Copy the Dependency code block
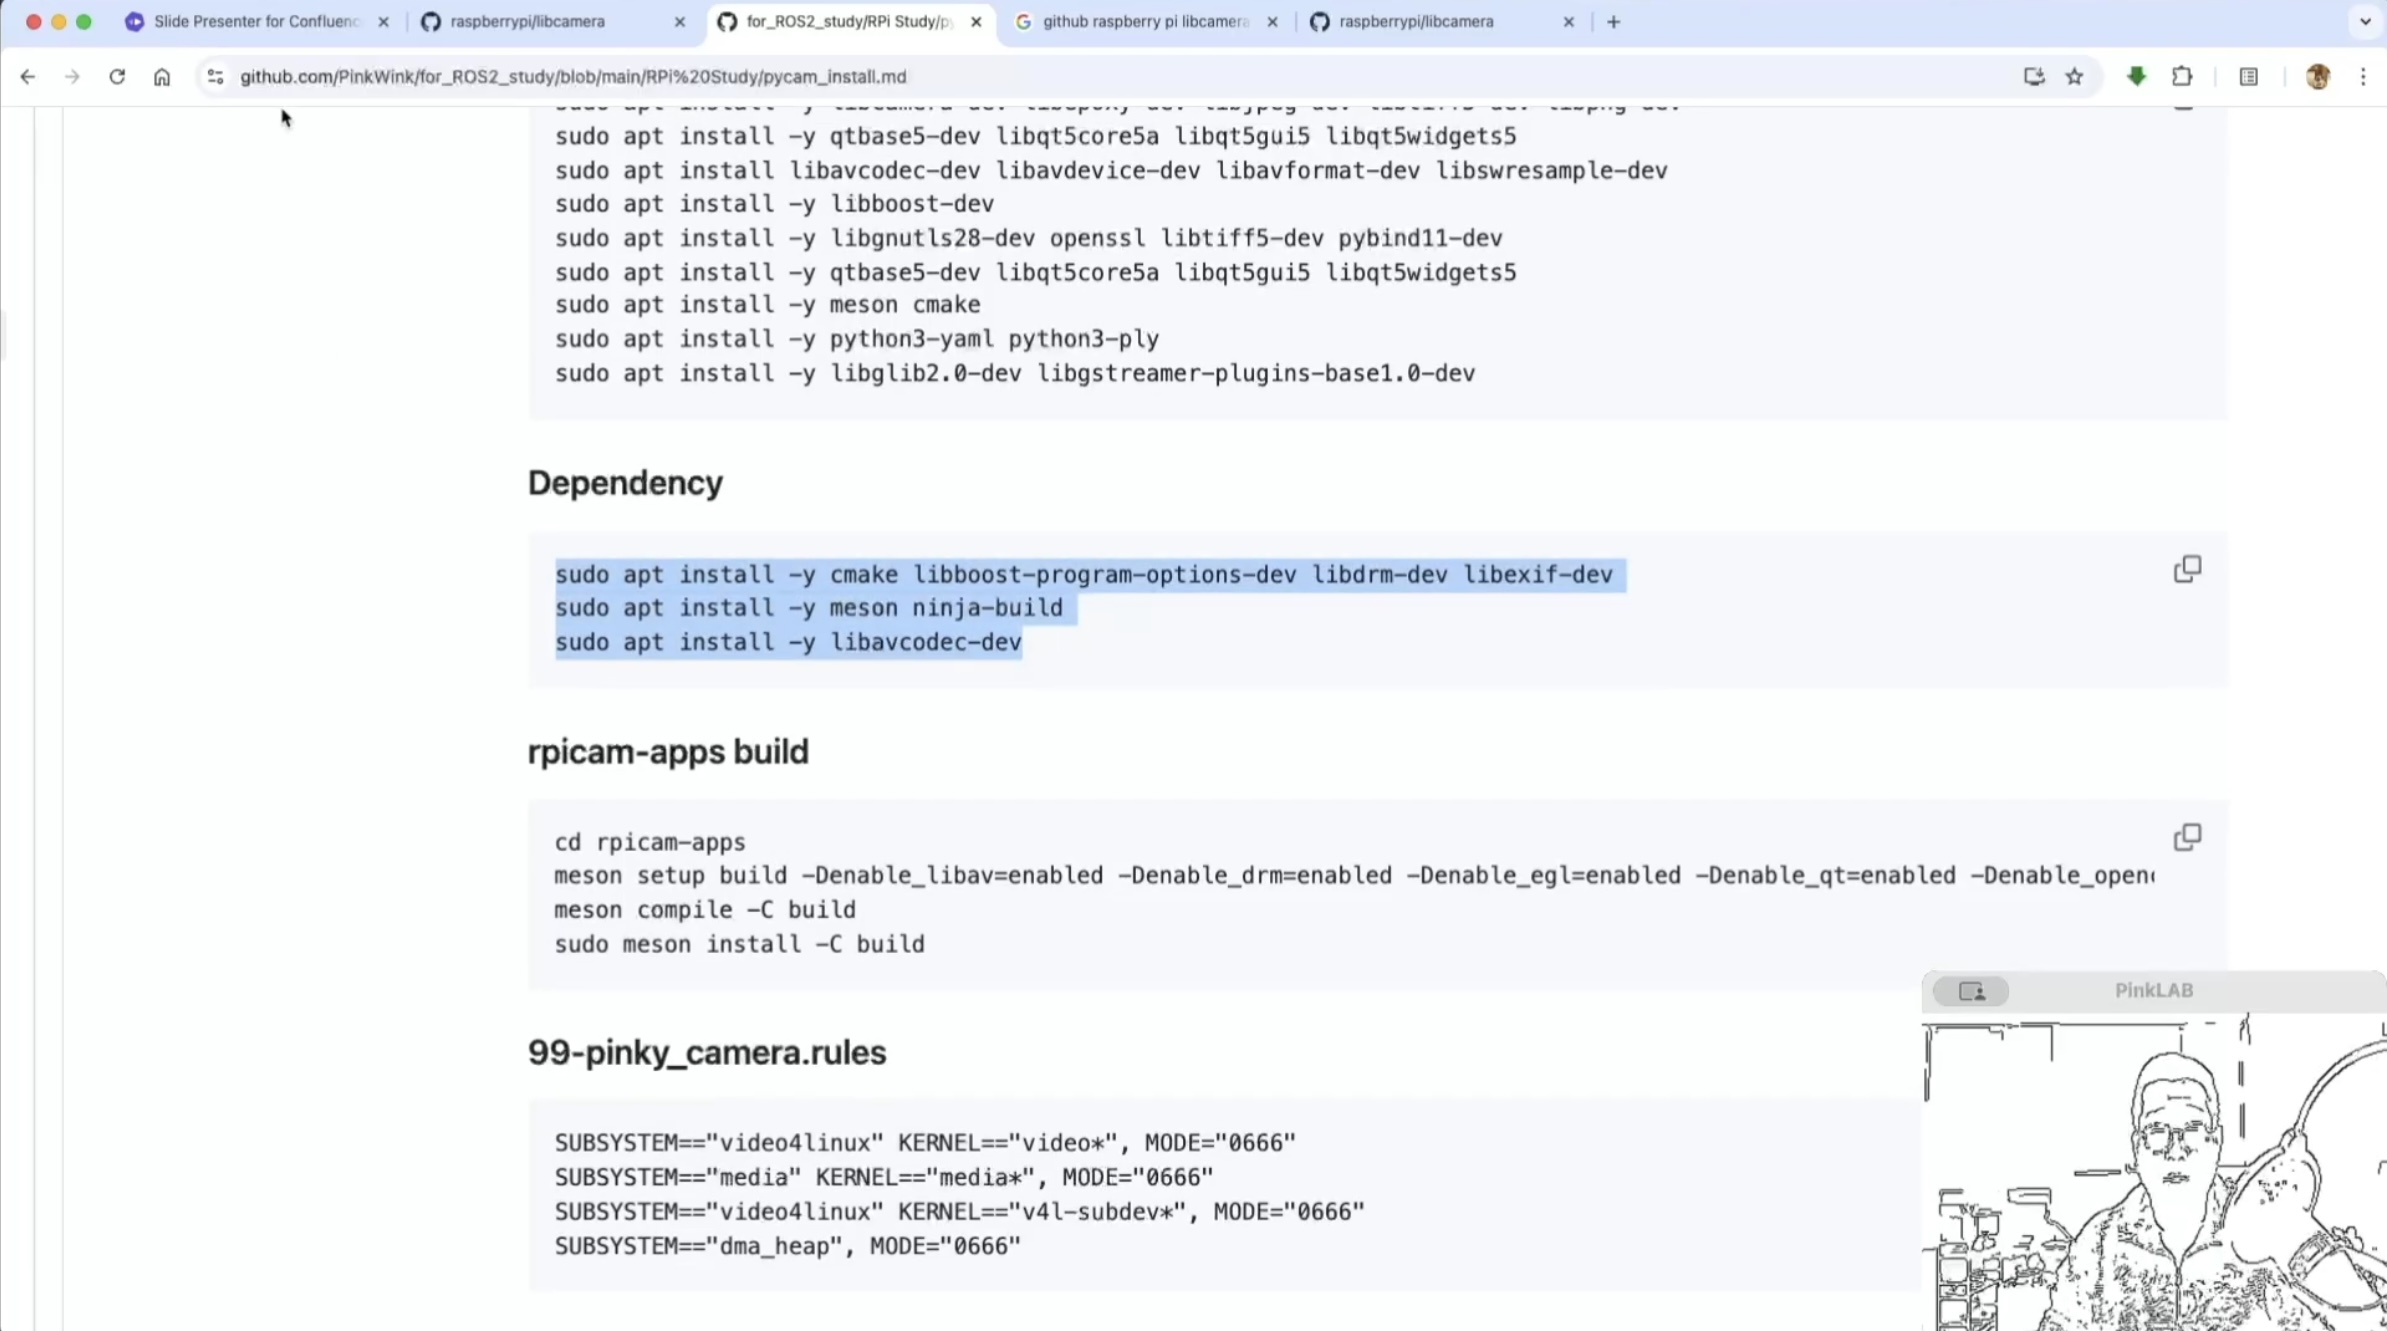Image resolution: width=2387 pixels, height=1331 pixels. click(x=2187, y=569)
